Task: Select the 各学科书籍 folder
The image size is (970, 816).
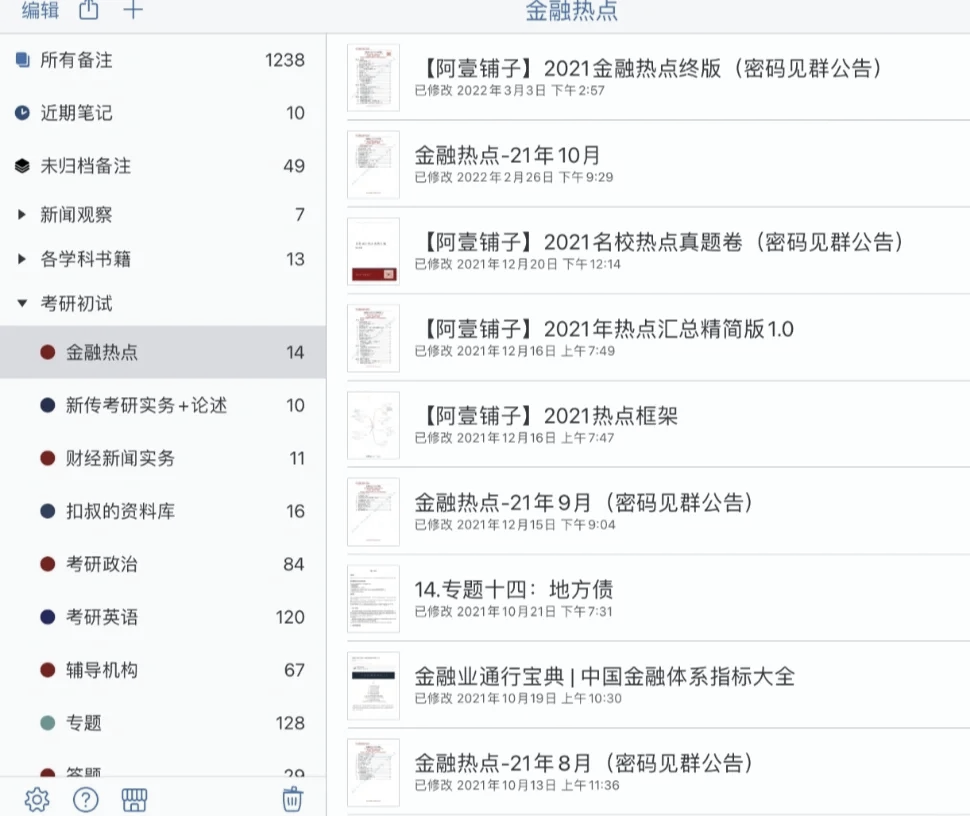Action: click(x=163, y=259)
